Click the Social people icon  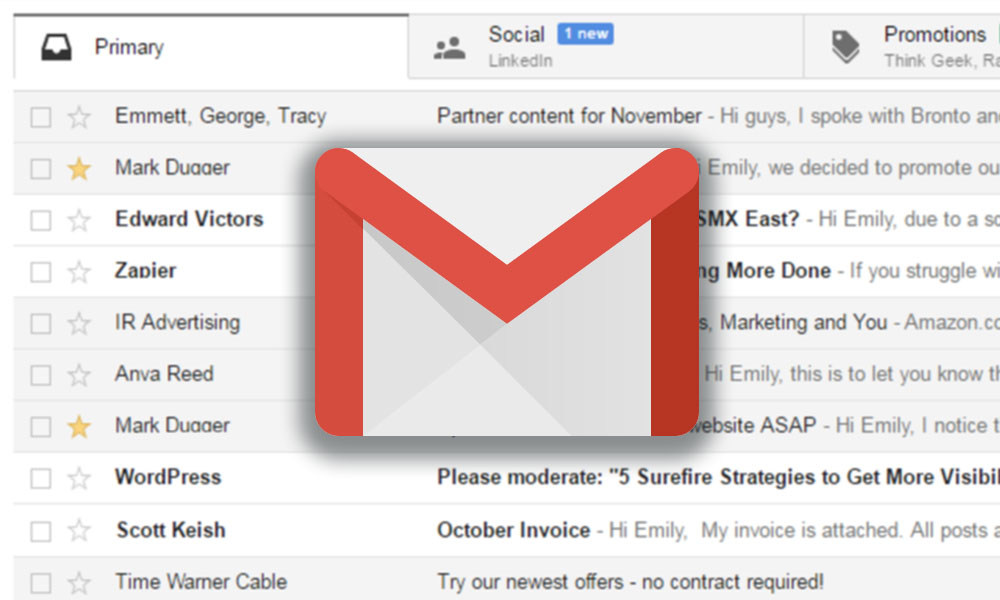pyautogui.click(x=449, y=48)
